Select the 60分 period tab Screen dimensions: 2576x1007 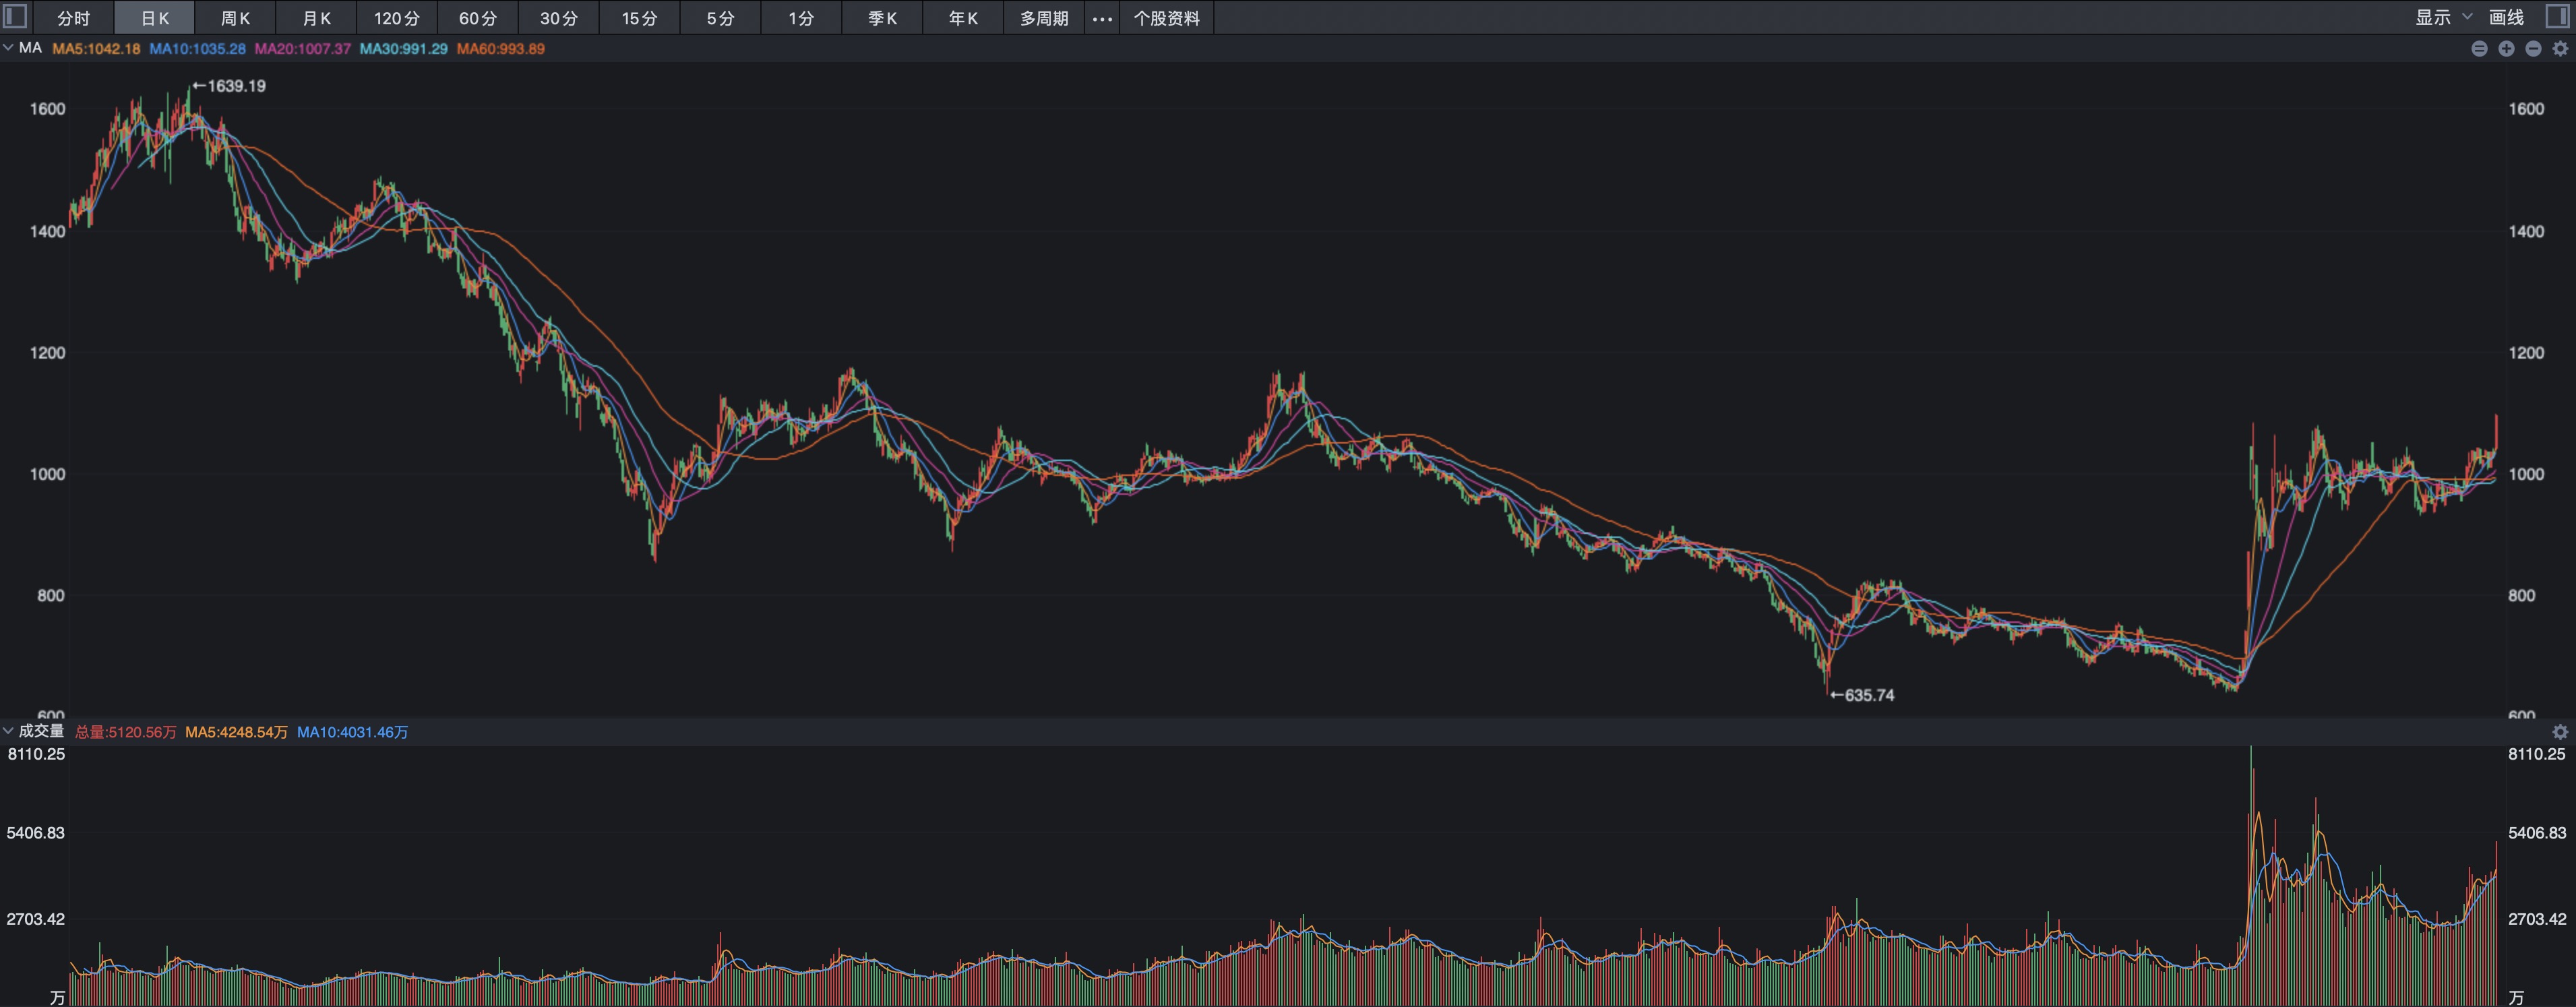pyautogui.click(x=478, y=18)
